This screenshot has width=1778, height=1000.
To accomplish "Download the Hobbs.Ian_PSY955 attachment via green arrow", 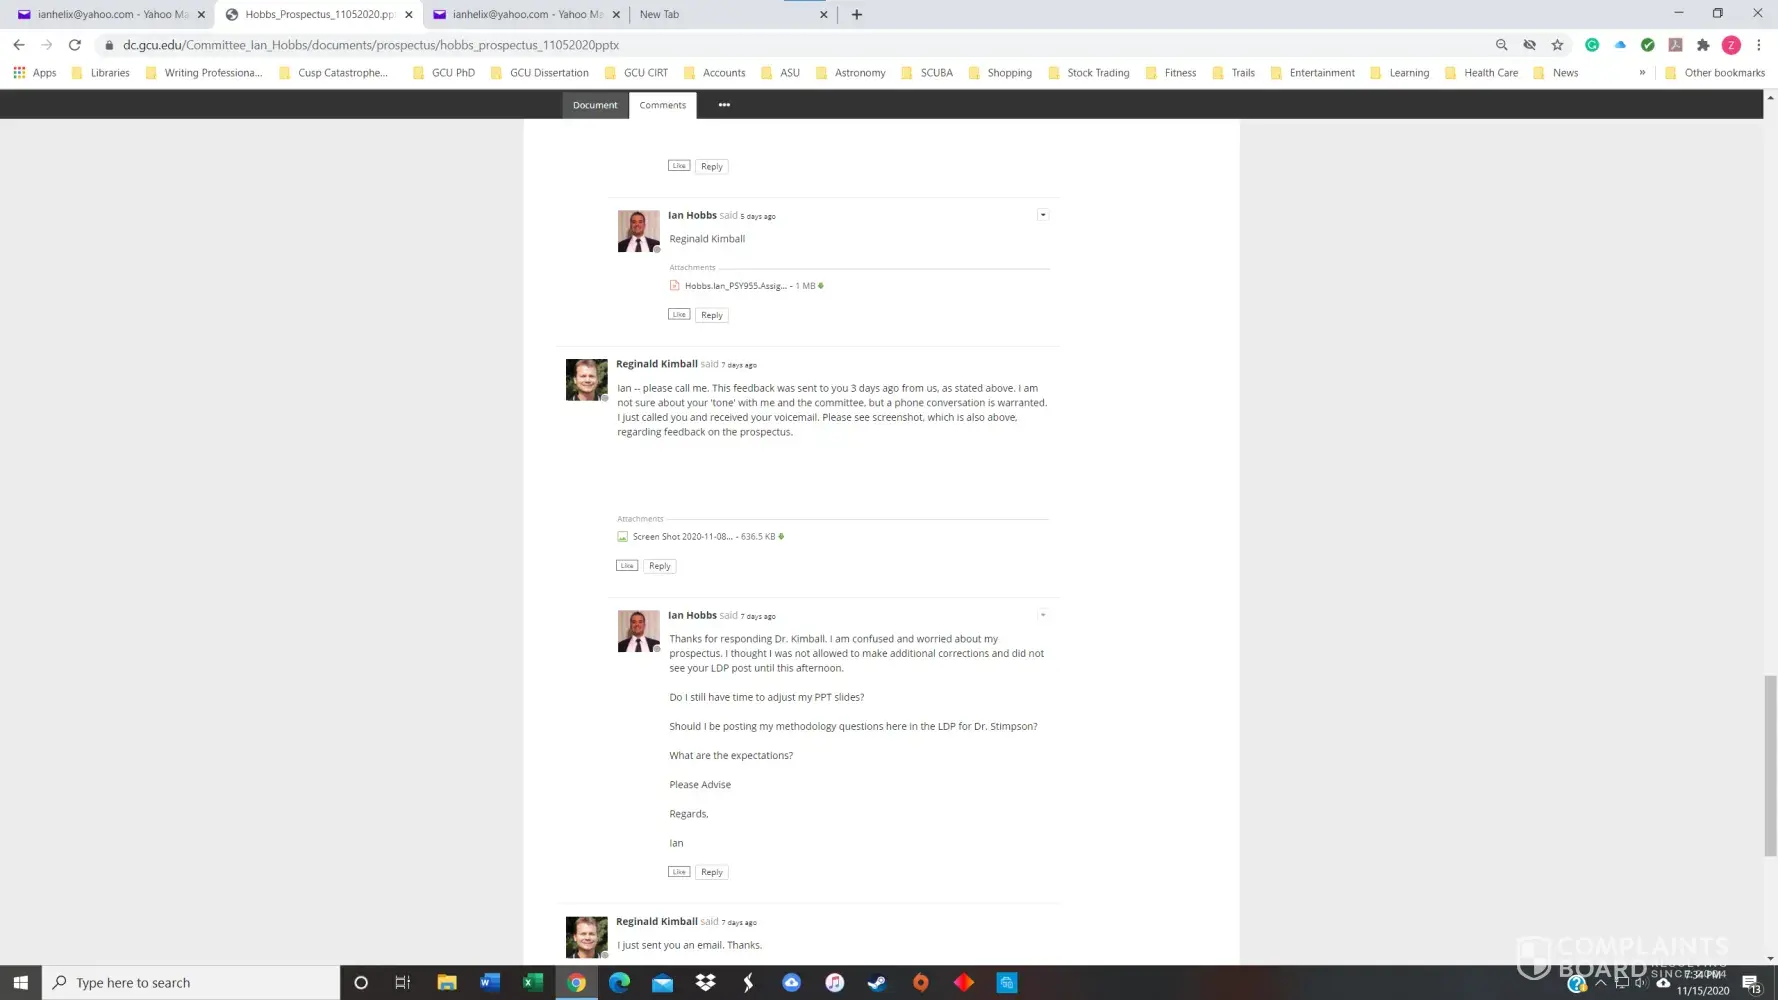I will (821, 286).
